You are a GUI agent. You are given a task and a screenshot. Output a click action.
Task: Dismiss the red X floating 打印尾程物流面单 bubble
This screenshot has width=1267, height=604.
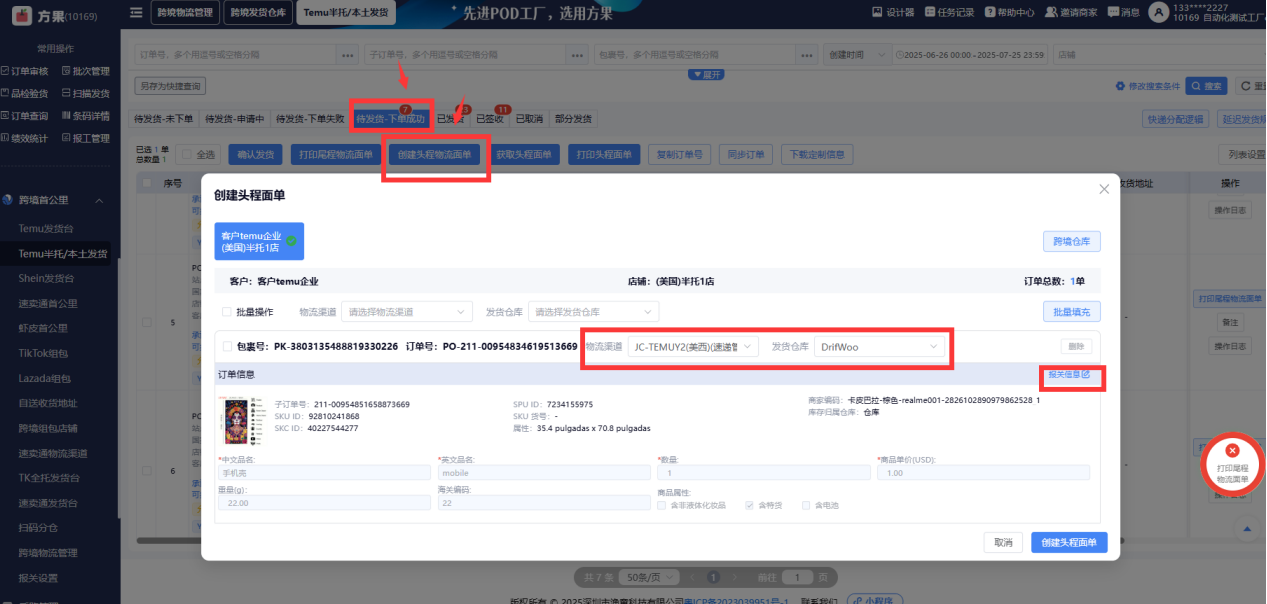pyautogui.click(x=1232, y=451)
